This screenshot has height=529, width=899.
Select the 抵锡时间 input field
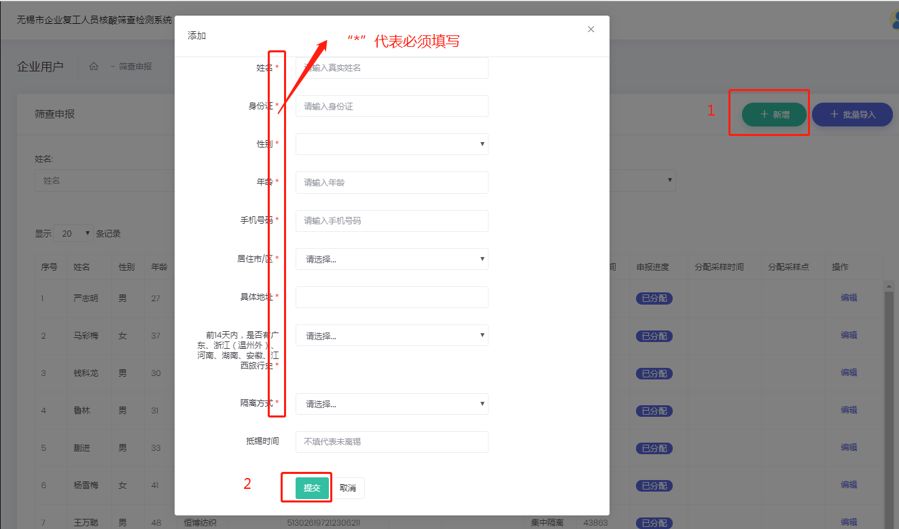coord(391,441)
